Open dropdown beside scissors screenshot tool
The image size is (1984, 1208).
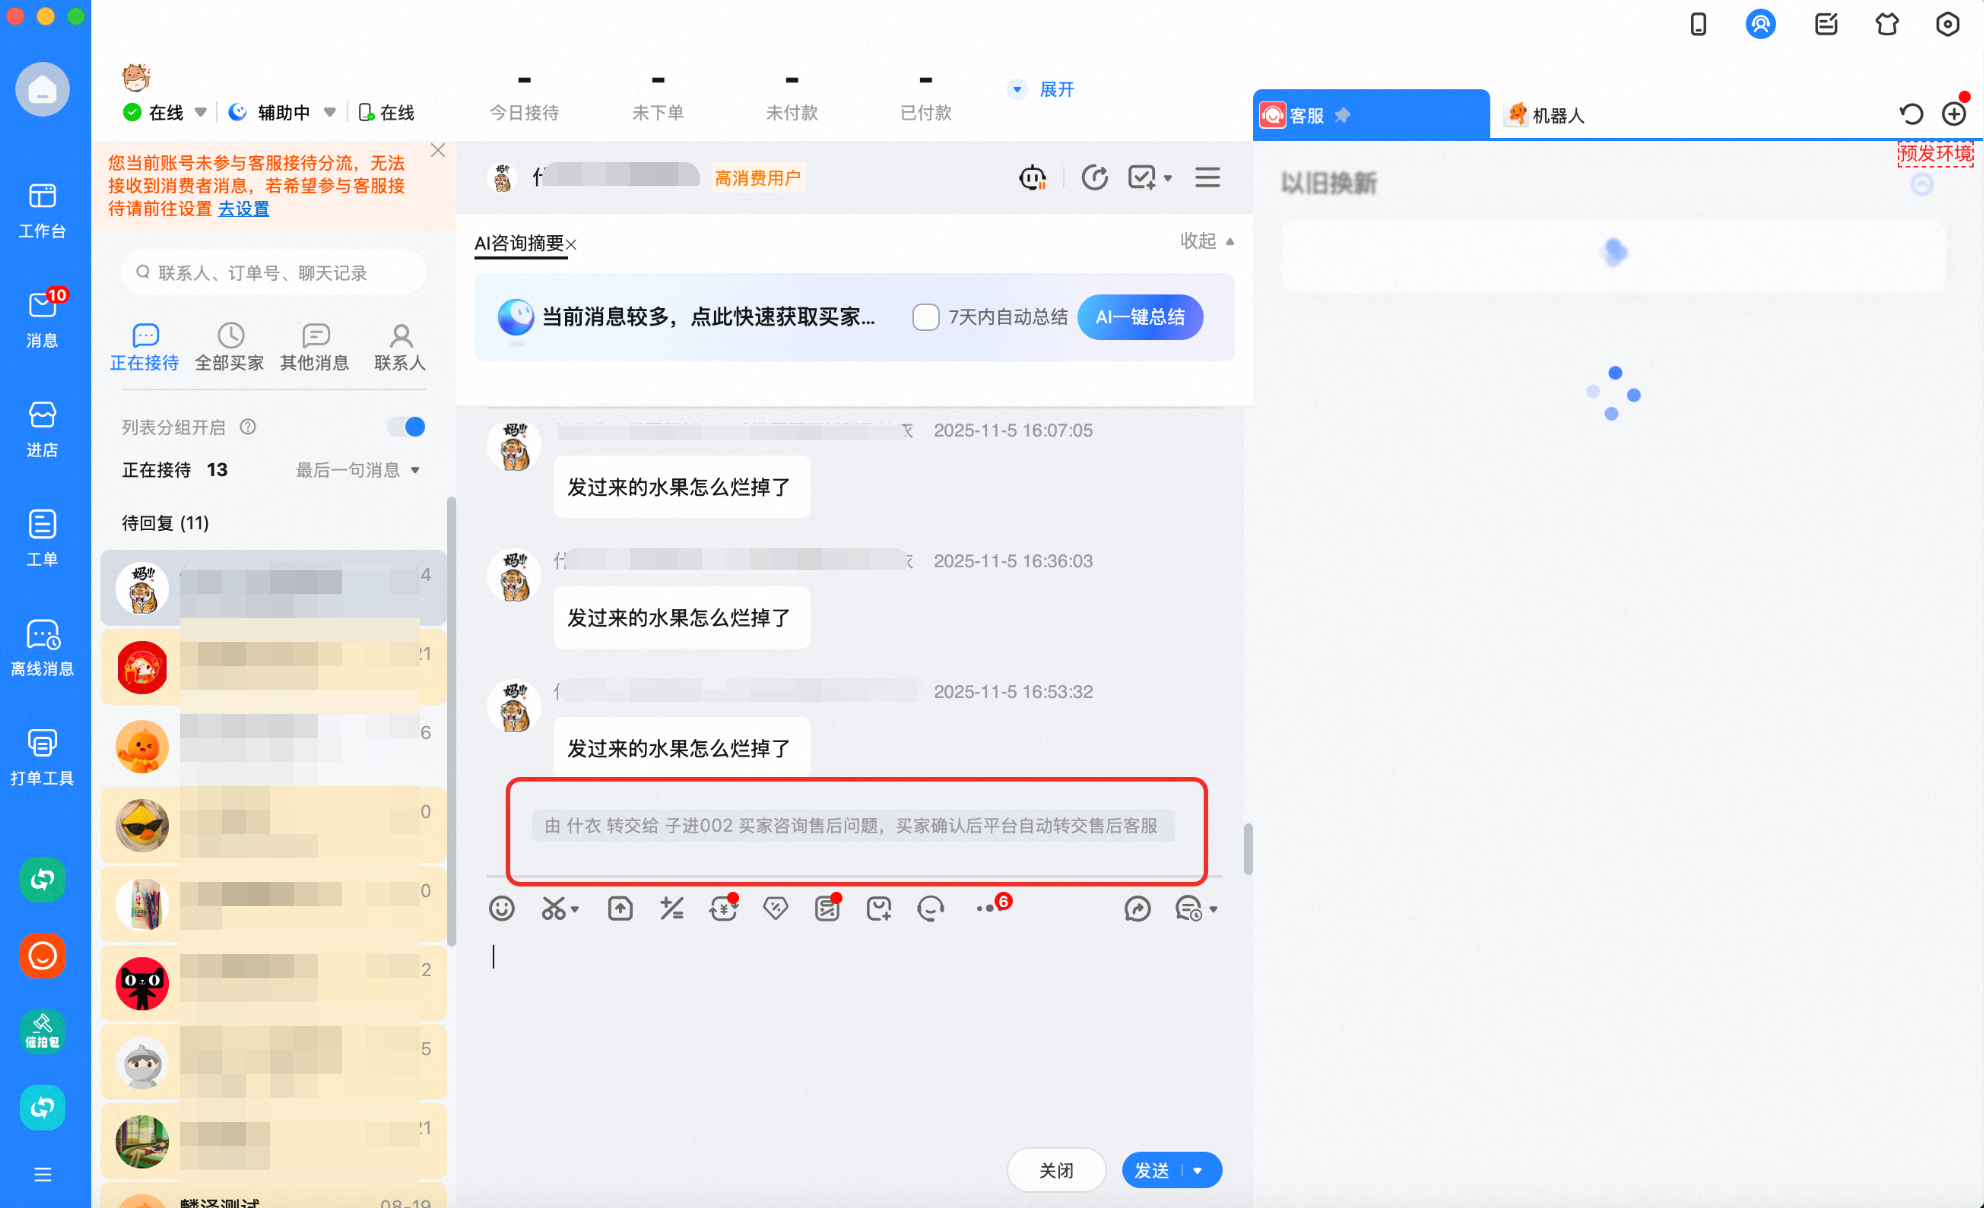(575, 910)
